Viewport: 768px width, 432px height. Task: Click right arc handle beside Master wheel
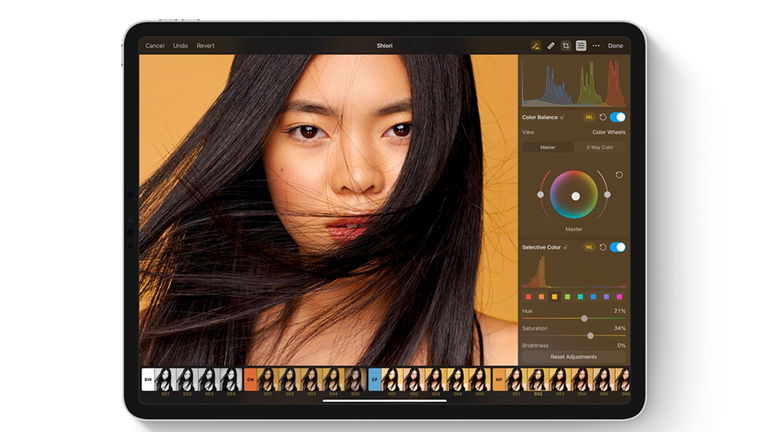607,194
